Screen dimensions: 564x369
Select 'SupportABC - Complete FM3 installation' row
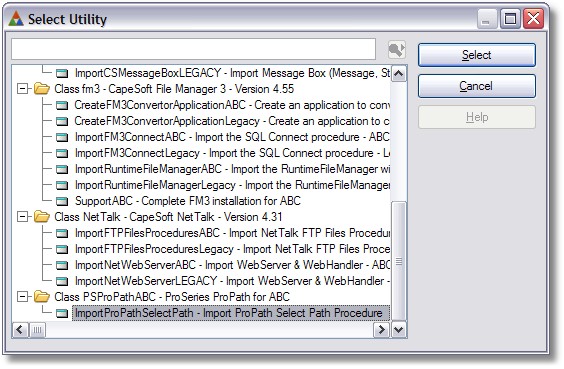click(188, 201)
